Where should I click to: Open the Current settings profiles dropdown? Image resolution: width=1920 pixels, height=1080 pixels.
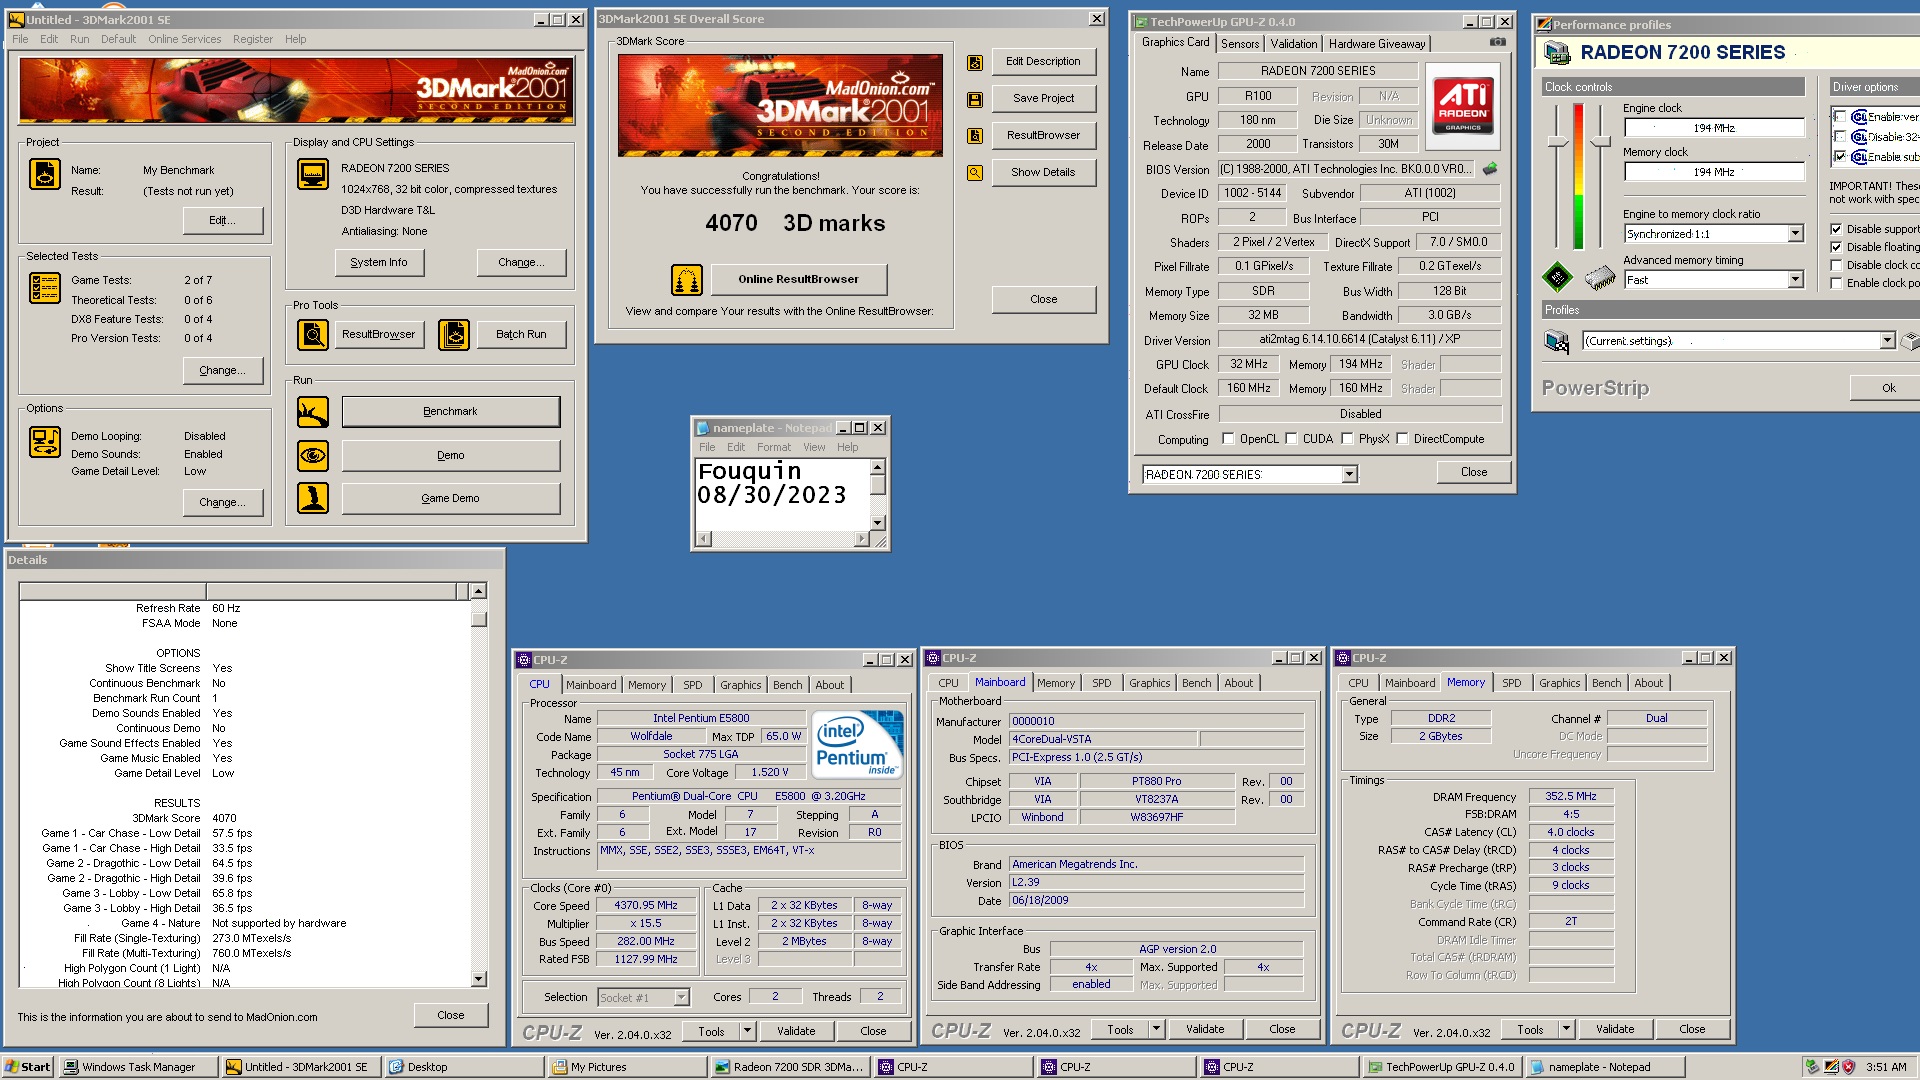(x=1887, y=341)
